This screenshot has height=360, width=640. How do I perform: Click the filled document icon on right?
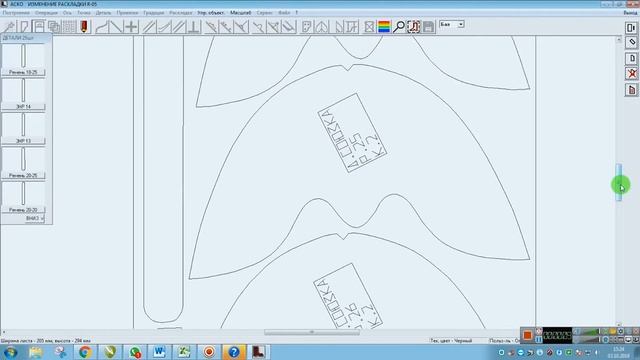tap(631, 90)
